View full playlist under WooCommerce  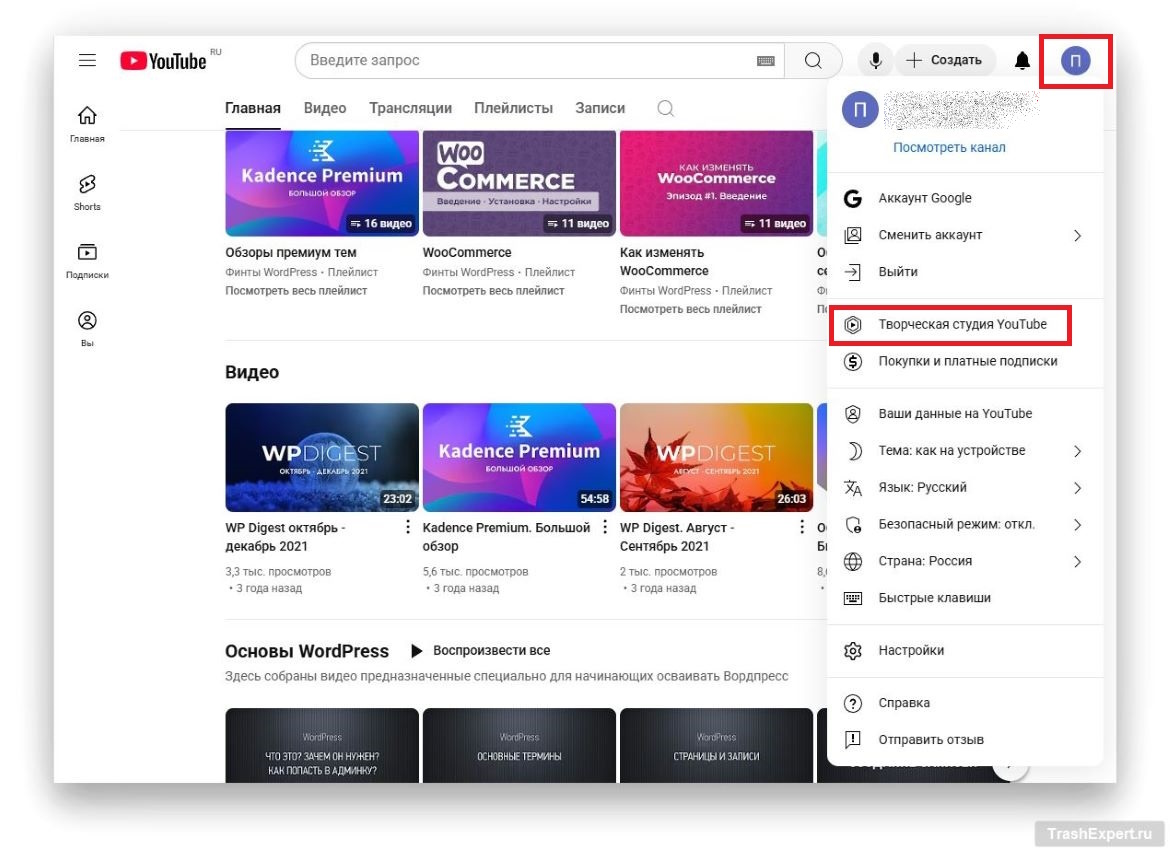[x=493, y=291]
